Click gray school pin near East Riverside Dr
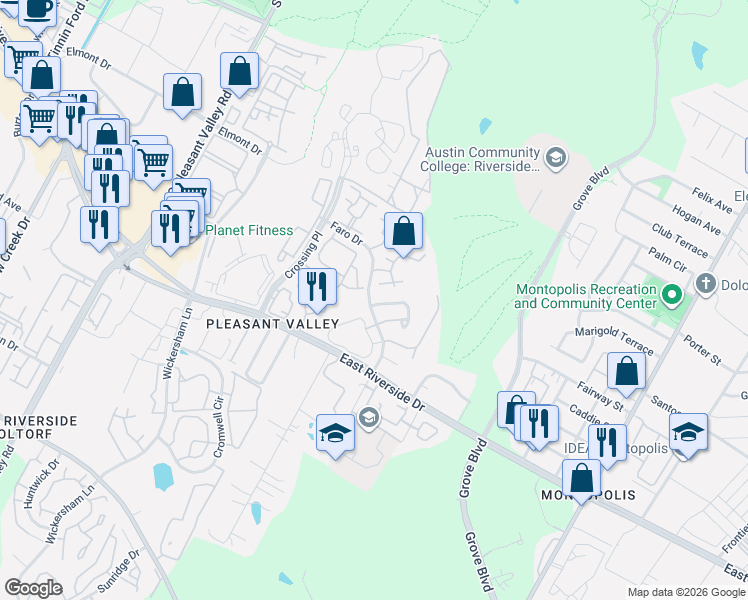This screenshot has height=600, width=748. (x=369, y=418)
